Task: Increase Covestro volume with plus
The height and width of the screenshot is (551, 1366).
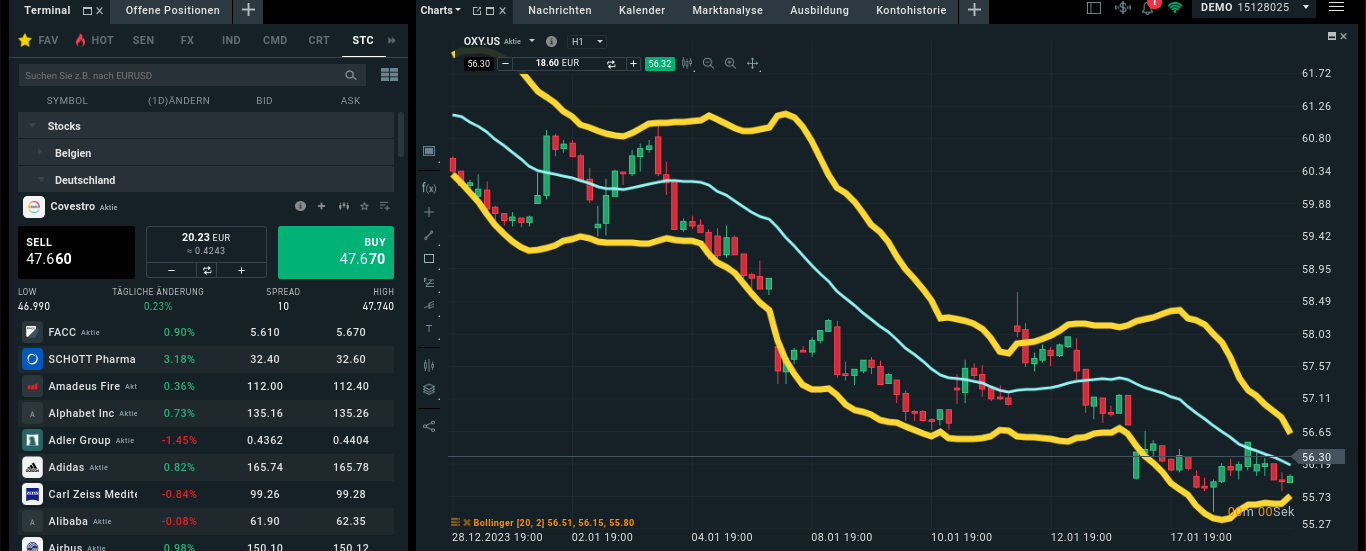Action: point(241,270)
